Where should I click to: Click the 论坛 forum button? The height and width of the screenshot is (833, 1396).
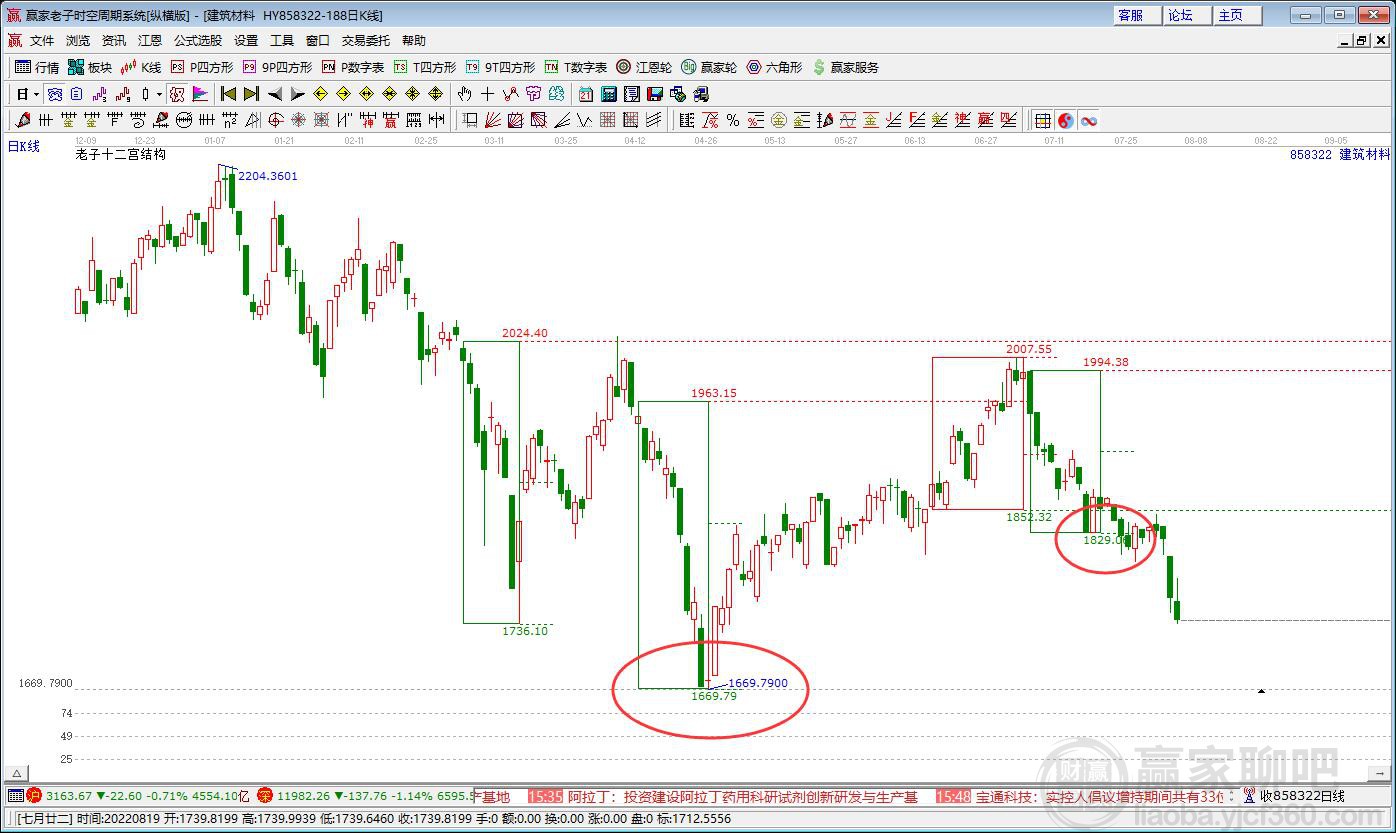(x=1187, y=15)
